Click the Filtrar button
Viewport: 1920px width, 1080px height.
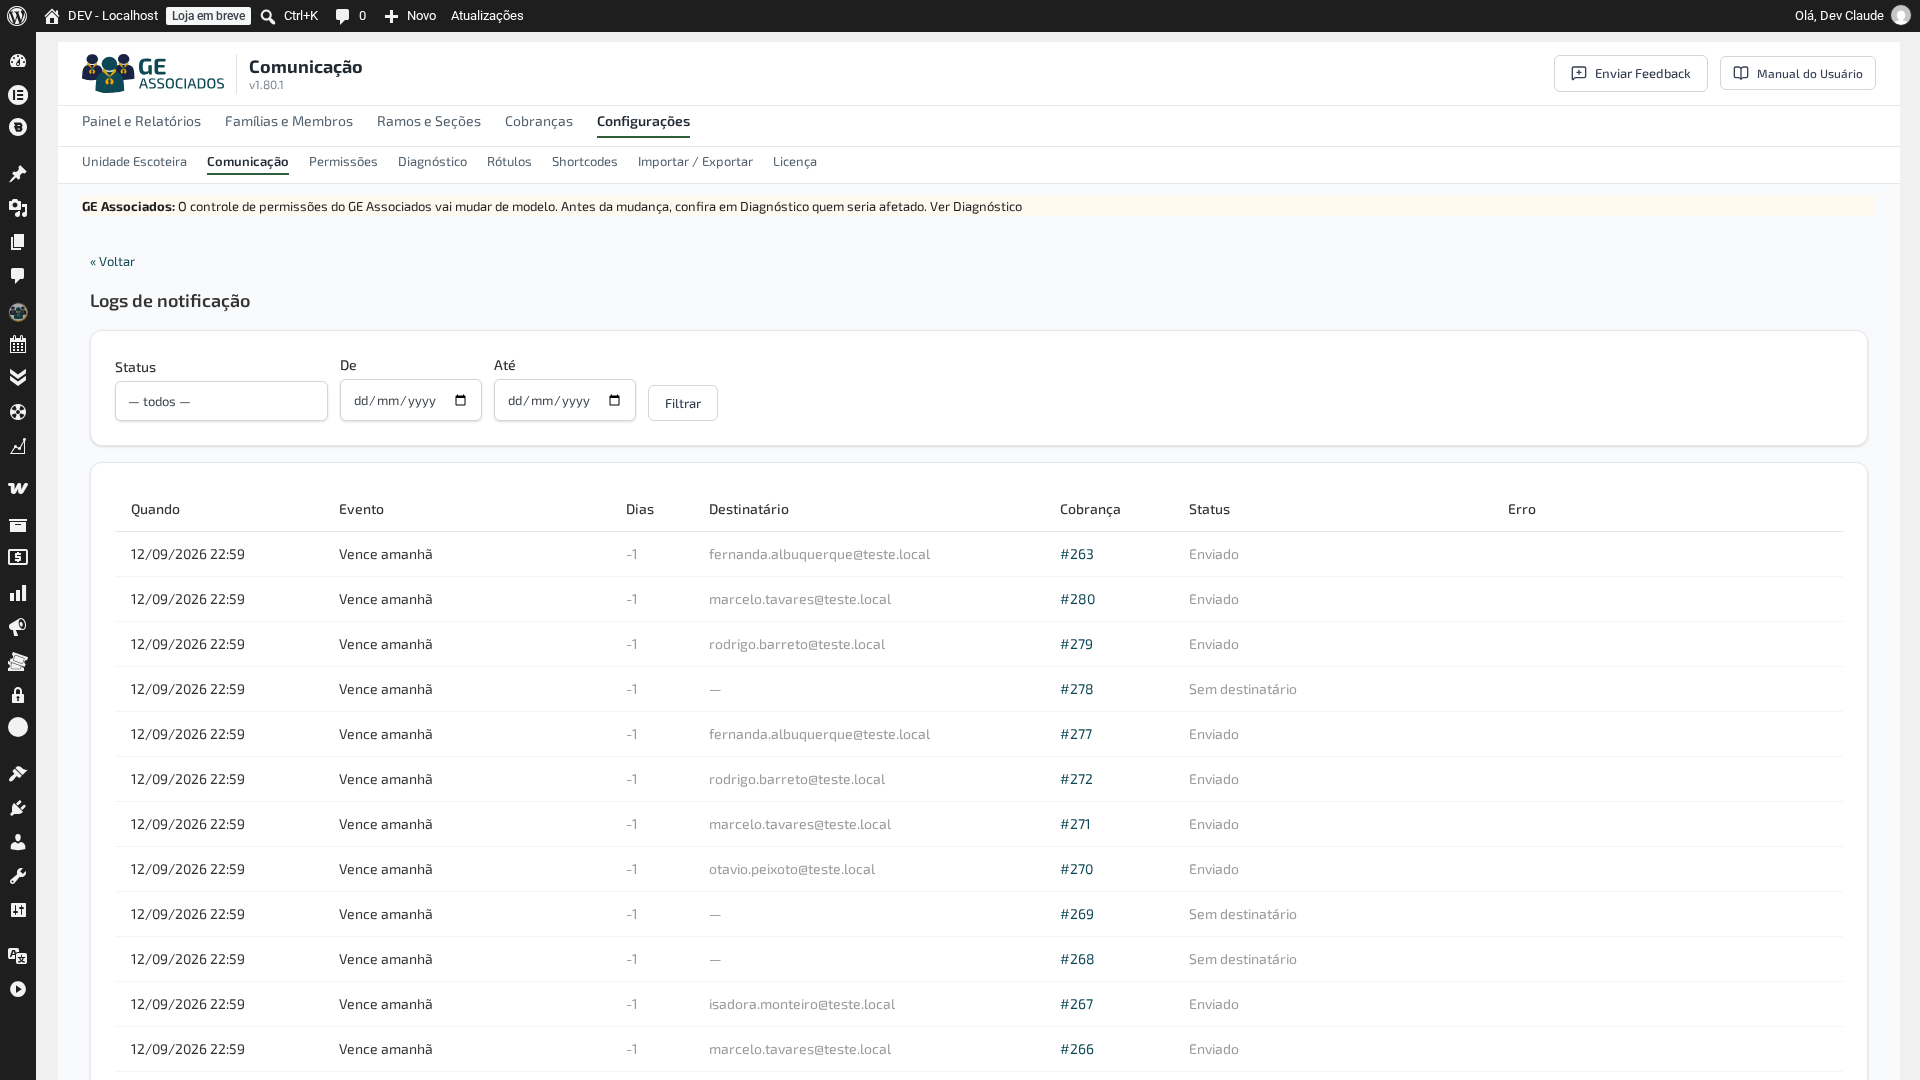683,403
